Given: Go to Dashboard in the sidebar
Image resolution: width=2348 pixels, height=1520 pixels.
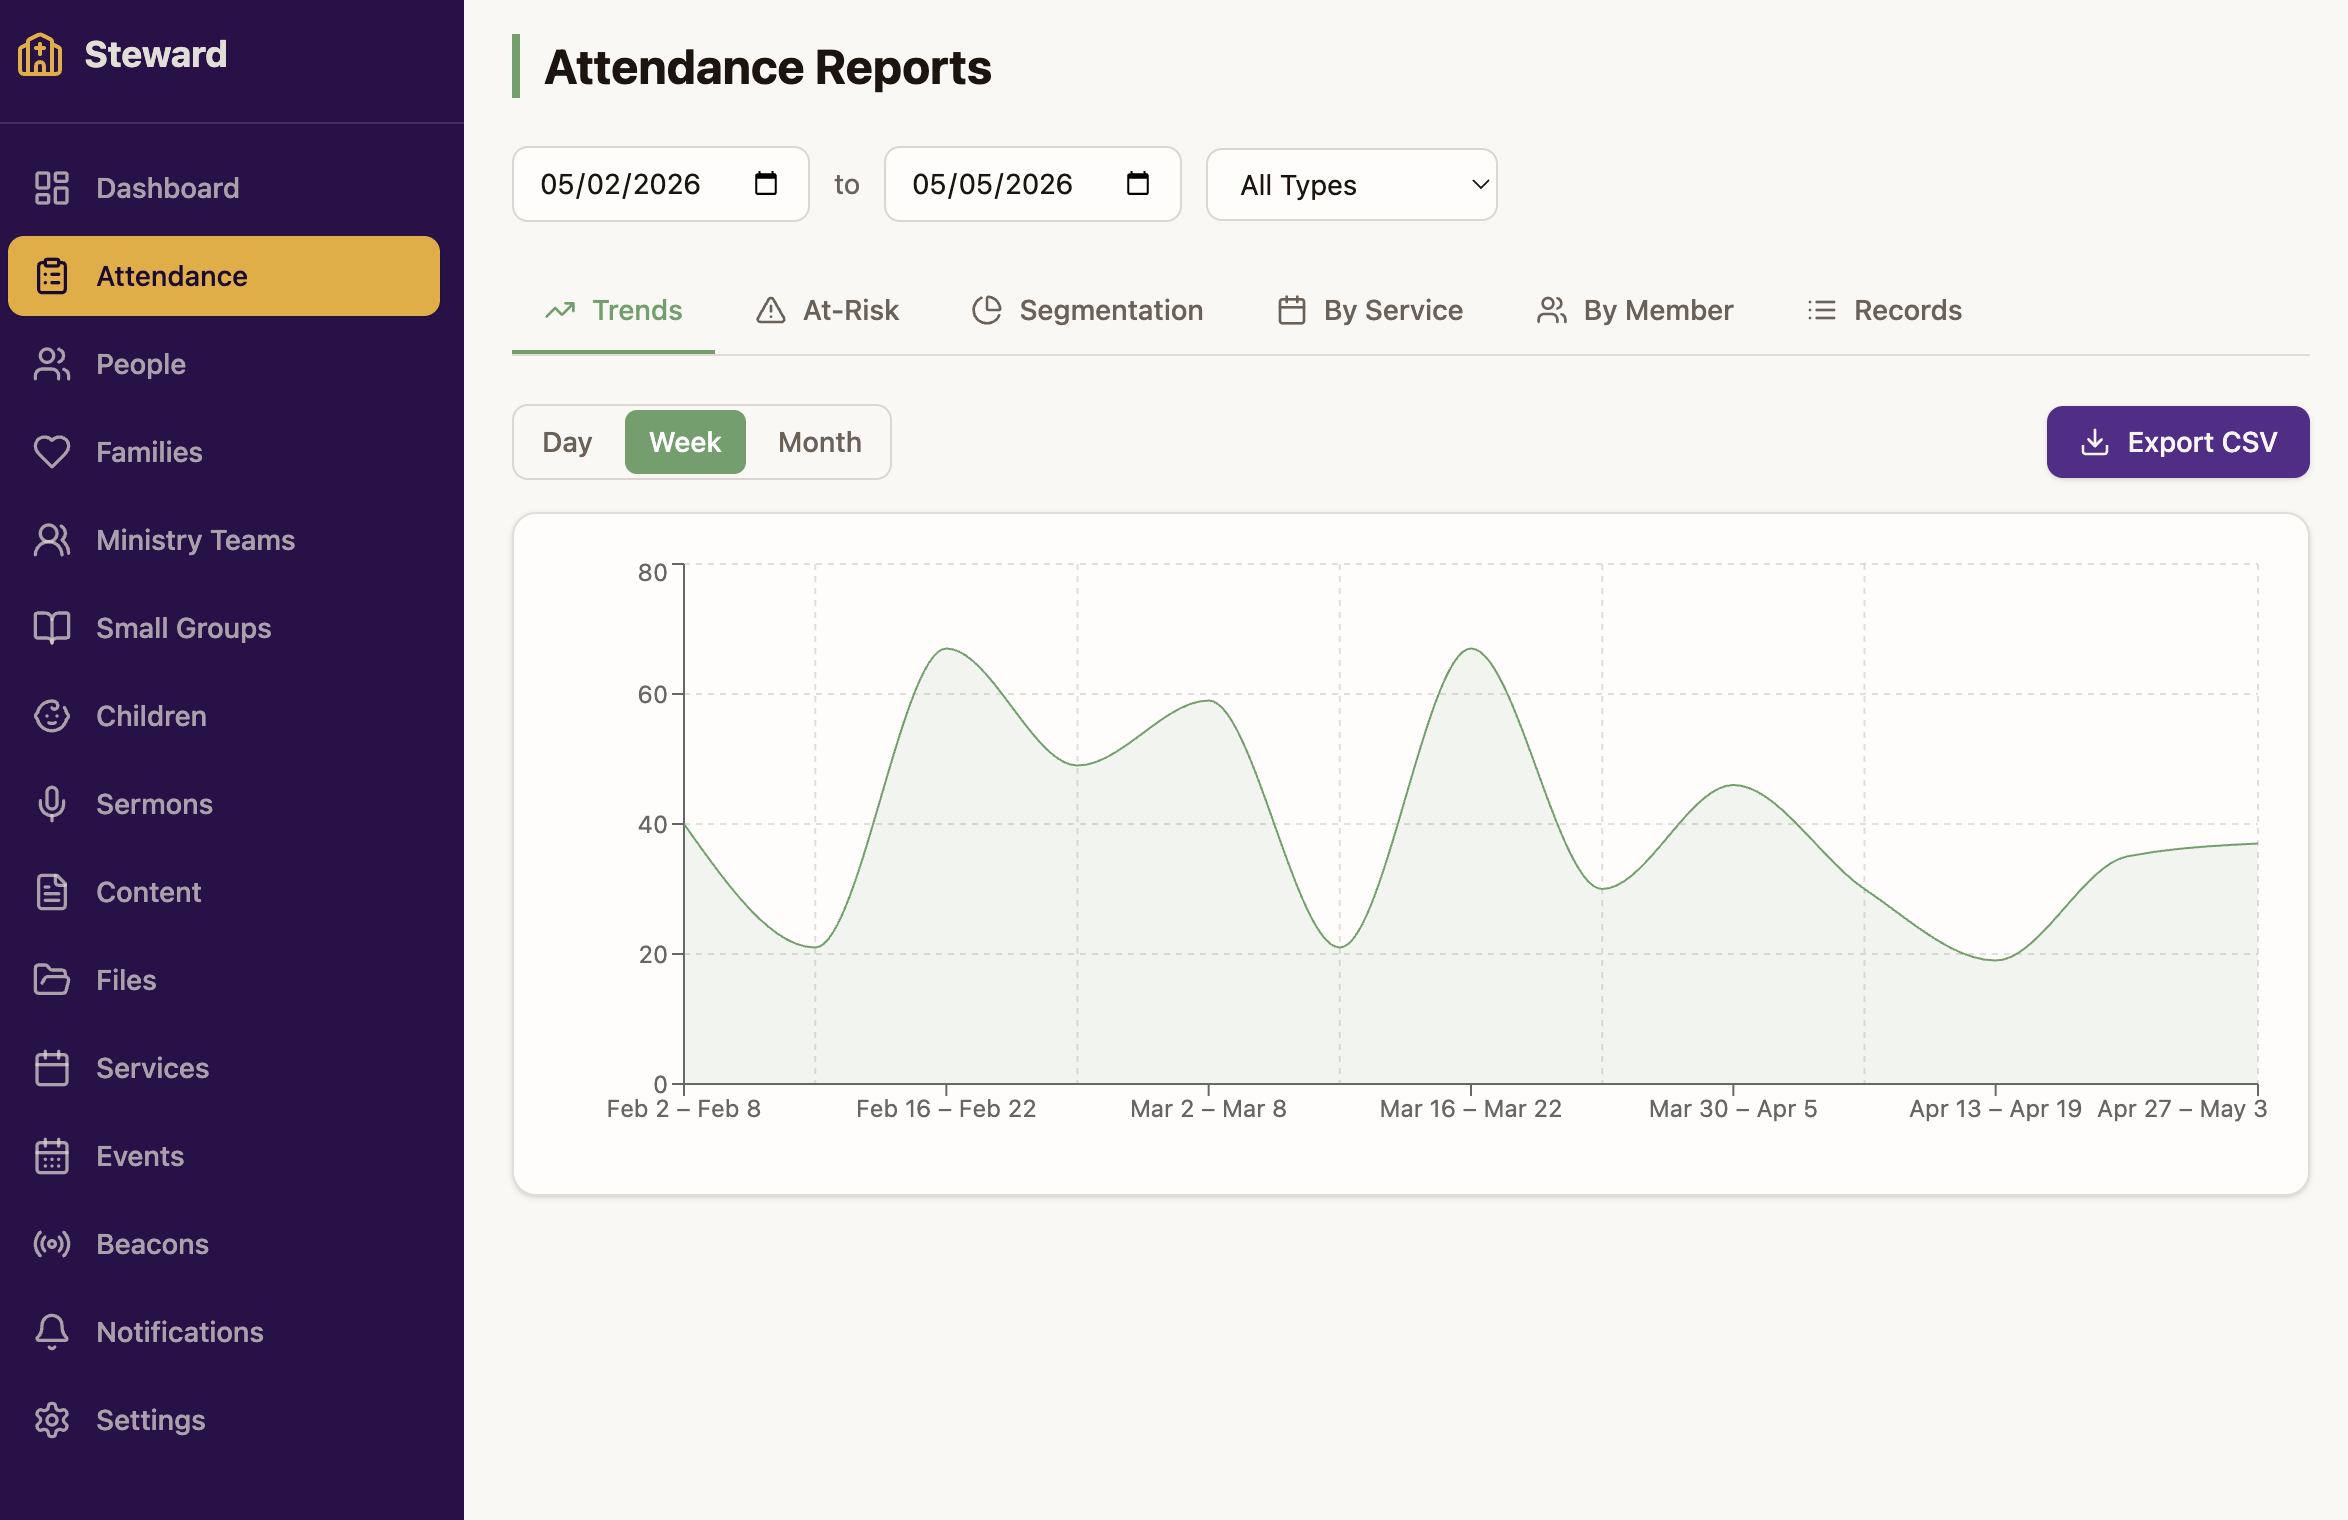Looking at the screenshot, I should [x=224, y=188].
